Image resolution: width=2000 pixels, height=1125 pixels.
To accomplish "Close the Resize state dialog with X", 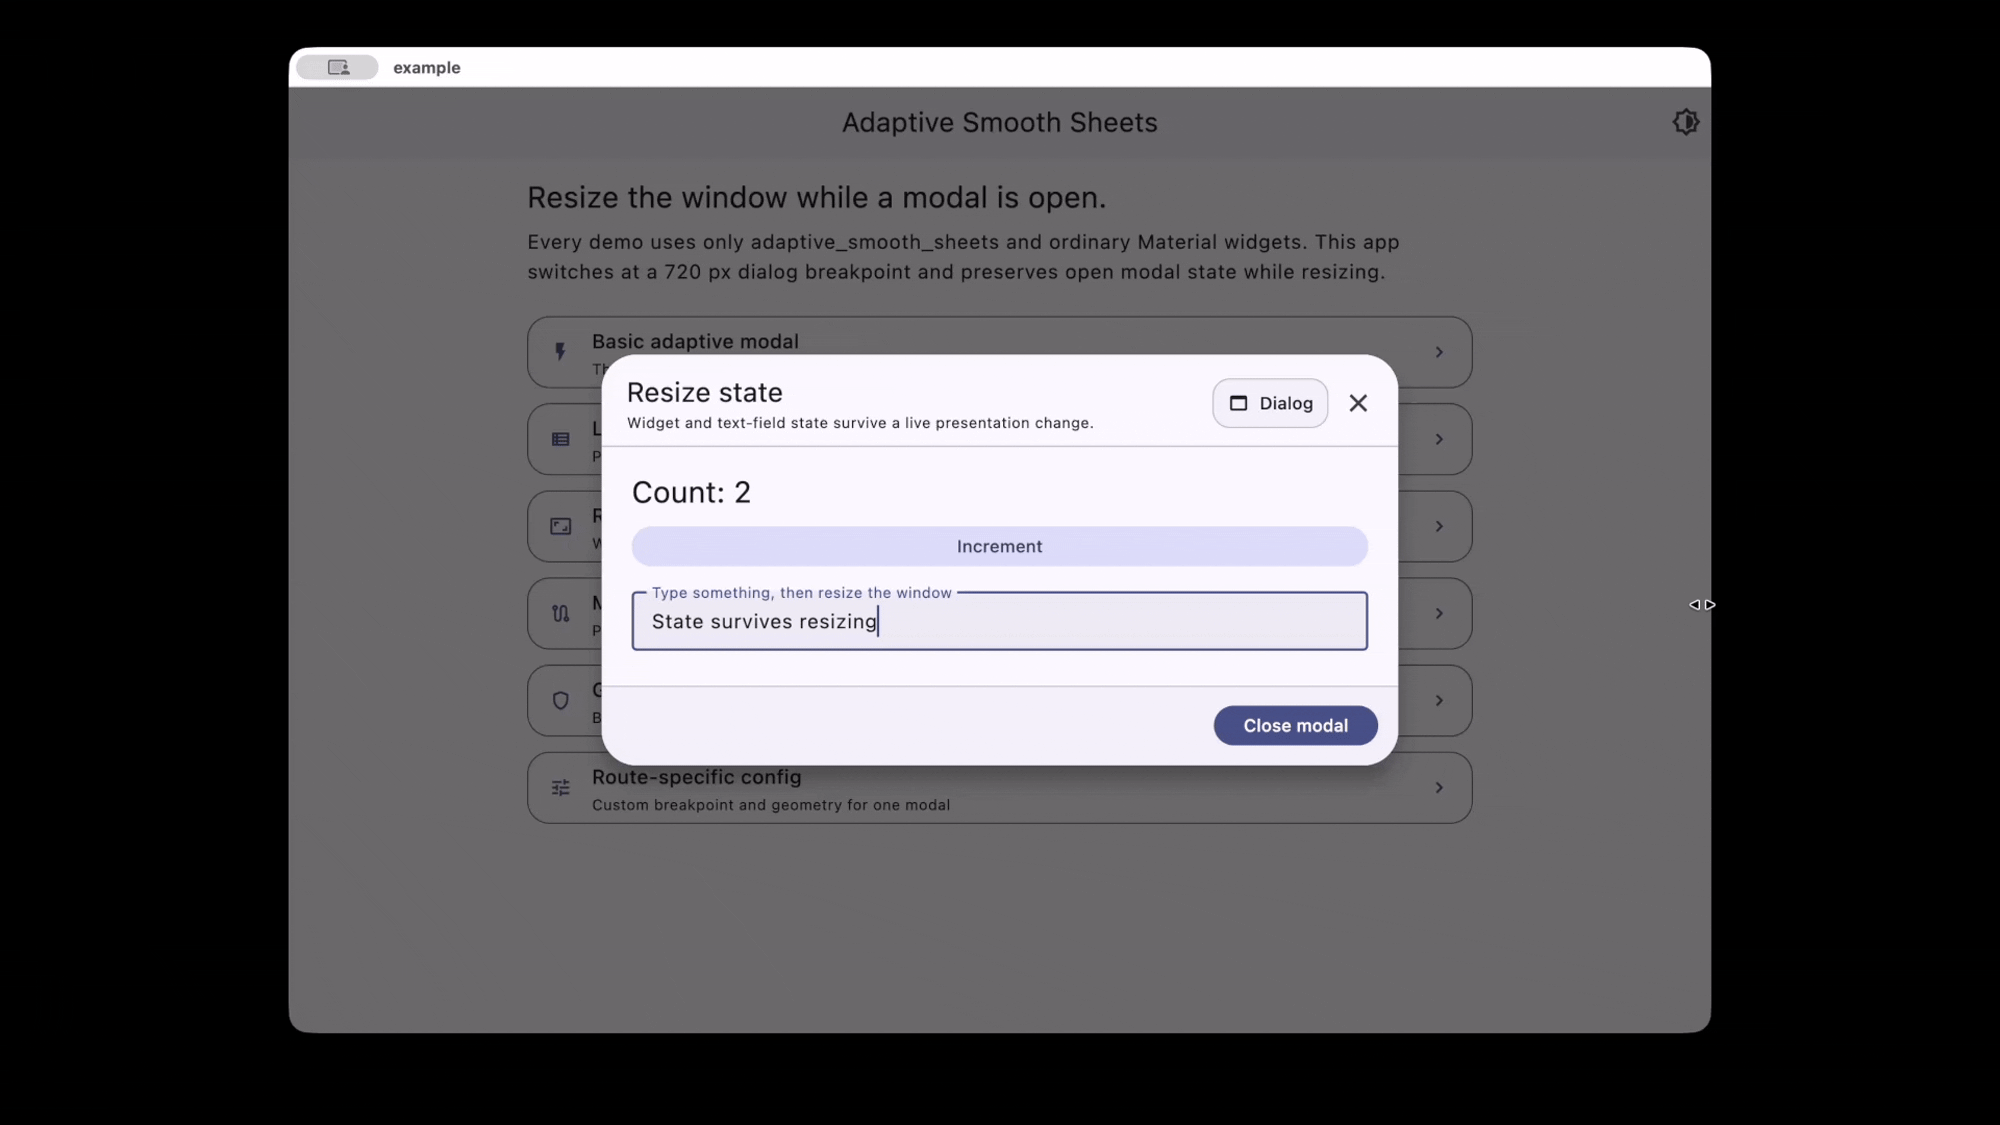I will point(1358,403).
